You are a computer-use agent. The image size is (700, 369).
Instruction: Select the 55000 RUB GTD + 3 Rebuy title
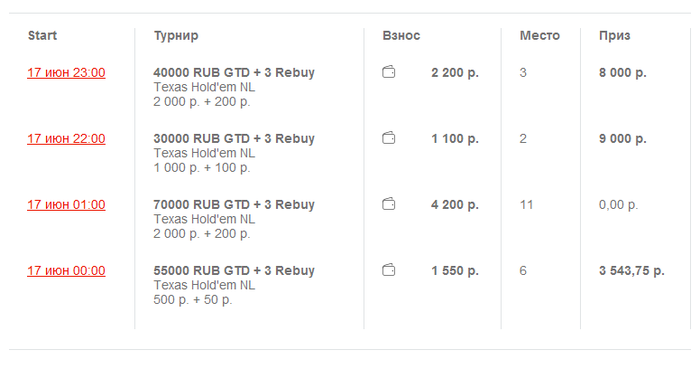click(234, 270)
